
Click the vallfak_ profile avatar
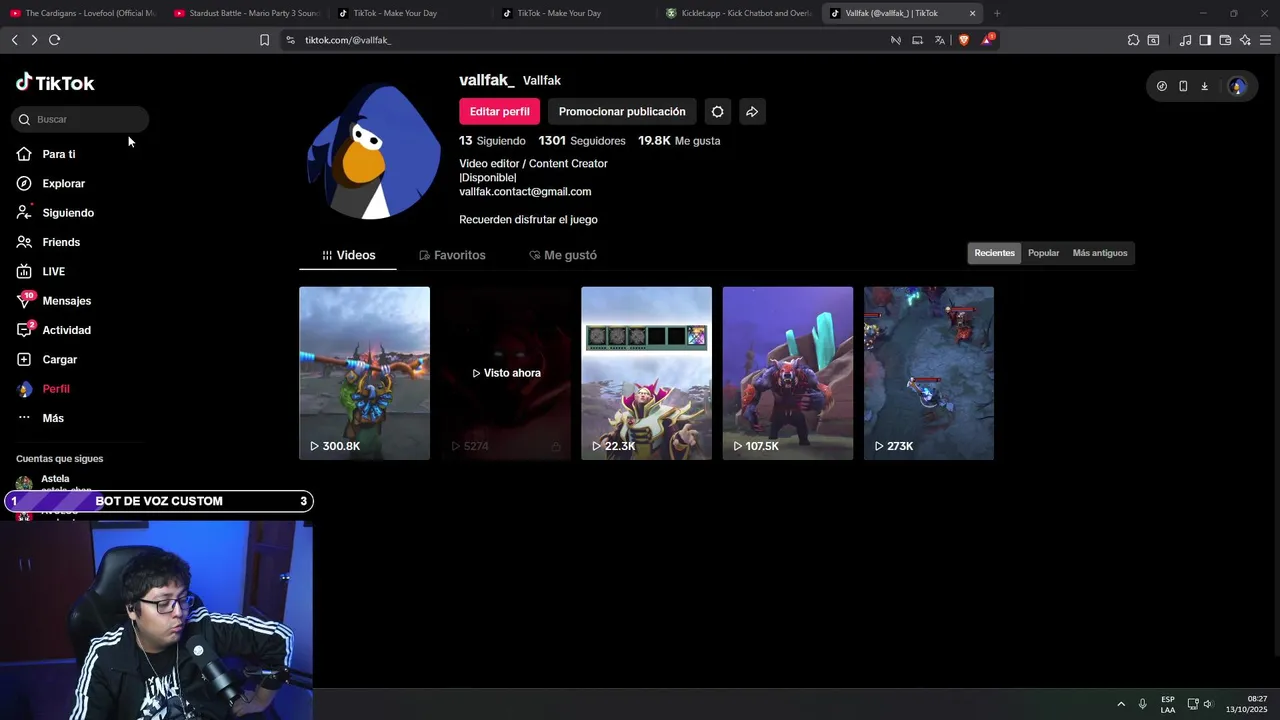coord(374,152)
